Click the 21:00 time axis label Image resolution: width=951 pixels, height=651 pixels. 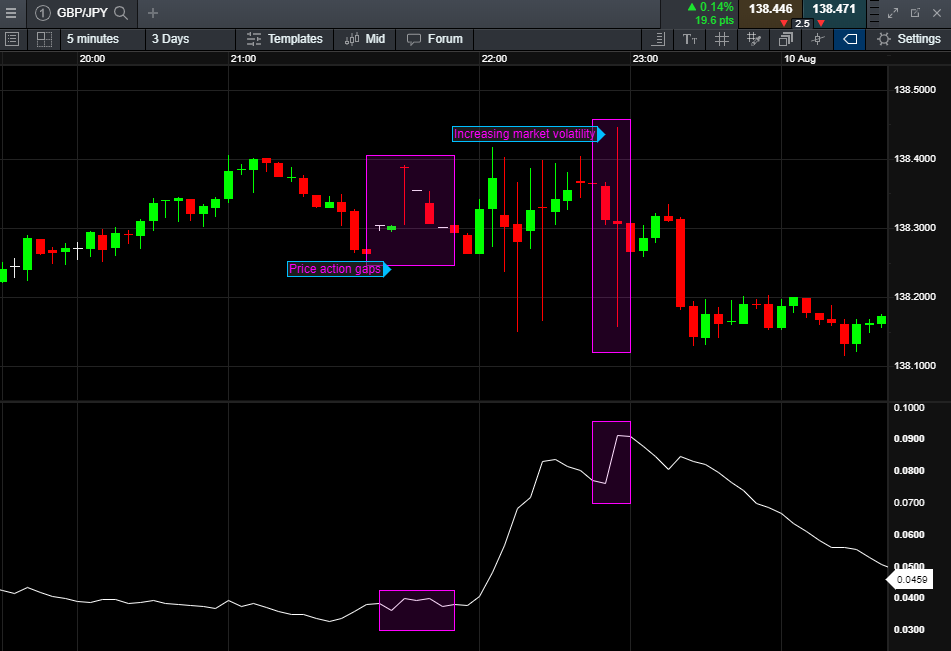243,59
